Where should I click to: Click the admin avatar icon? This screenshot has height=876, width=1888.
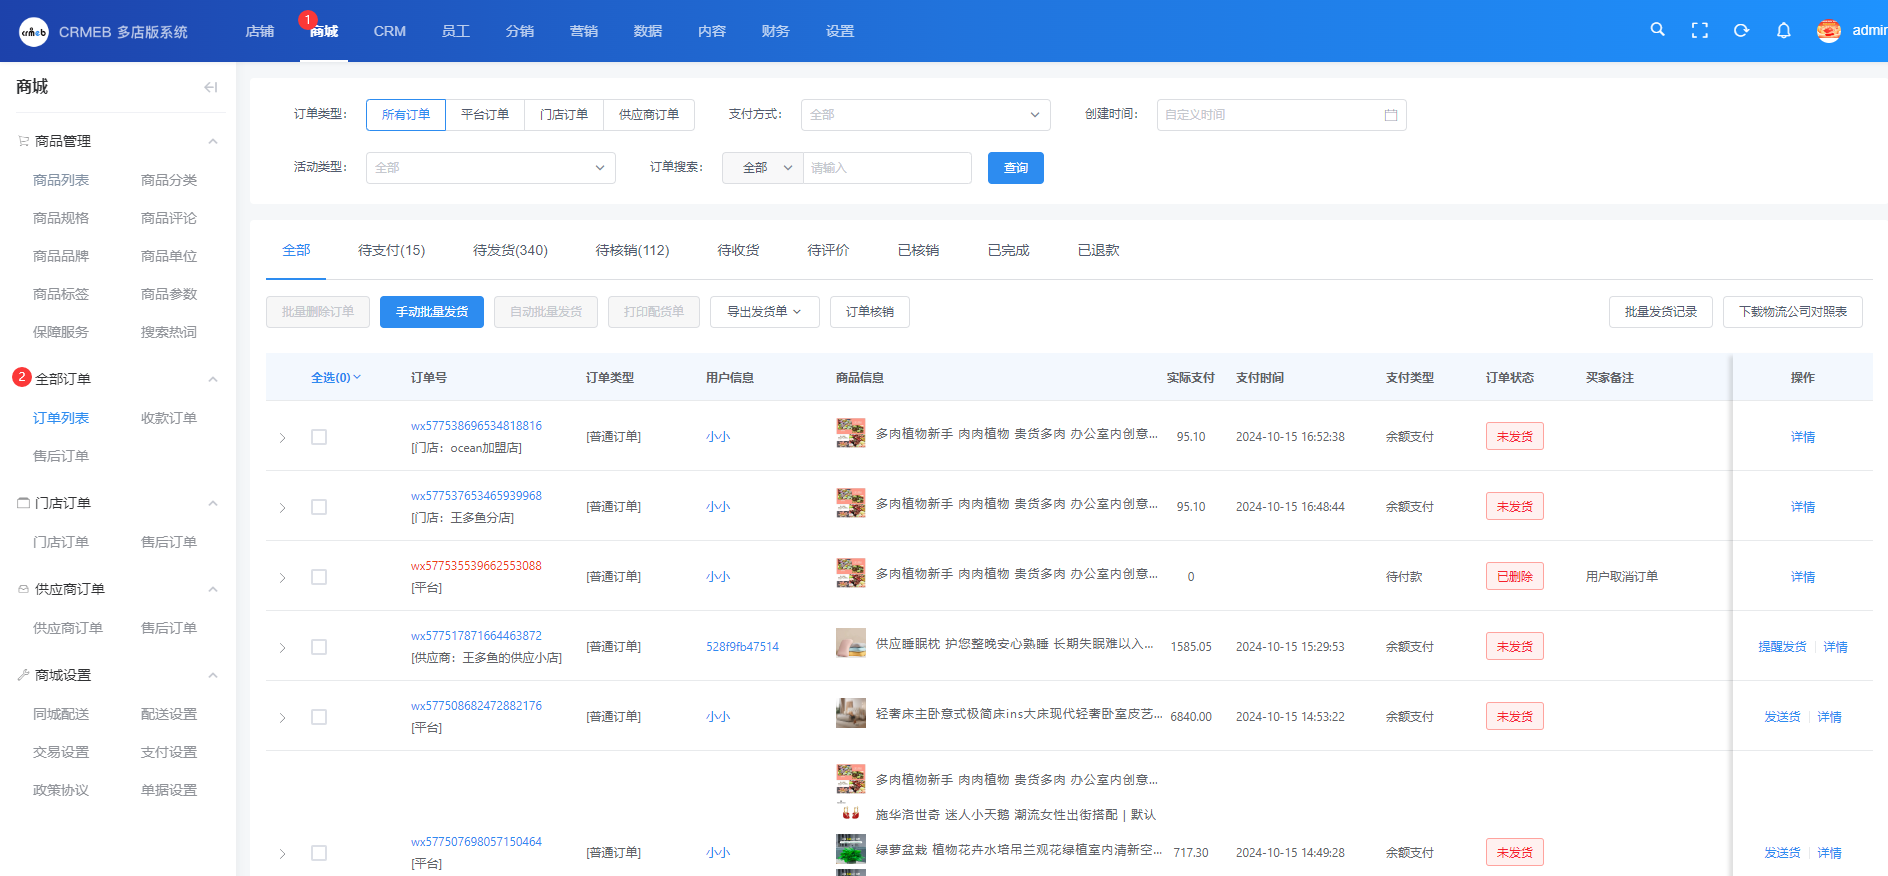click(1828, 31)
